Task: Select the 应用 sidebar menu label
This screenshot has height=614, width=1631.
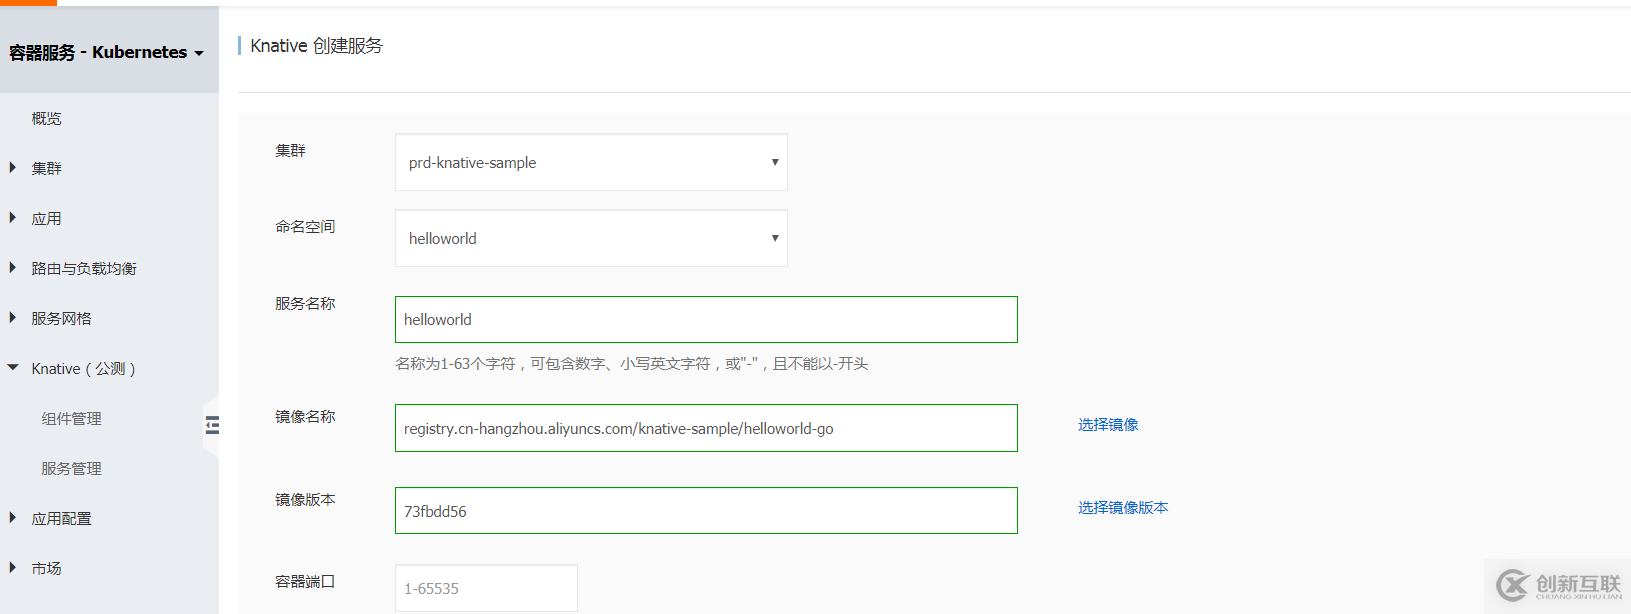Action: 46,218
